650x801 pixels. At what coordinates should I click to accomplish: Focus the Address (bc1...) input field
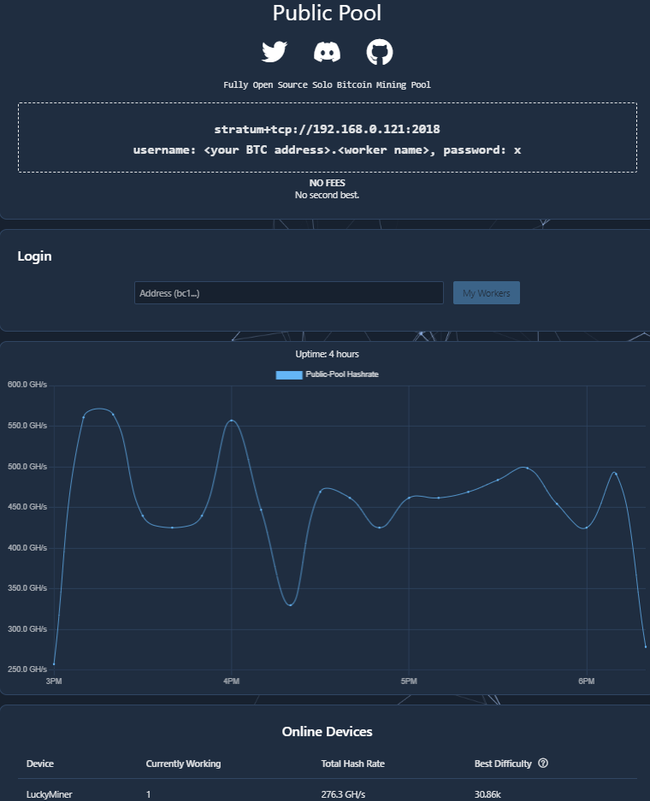[288, 293]
